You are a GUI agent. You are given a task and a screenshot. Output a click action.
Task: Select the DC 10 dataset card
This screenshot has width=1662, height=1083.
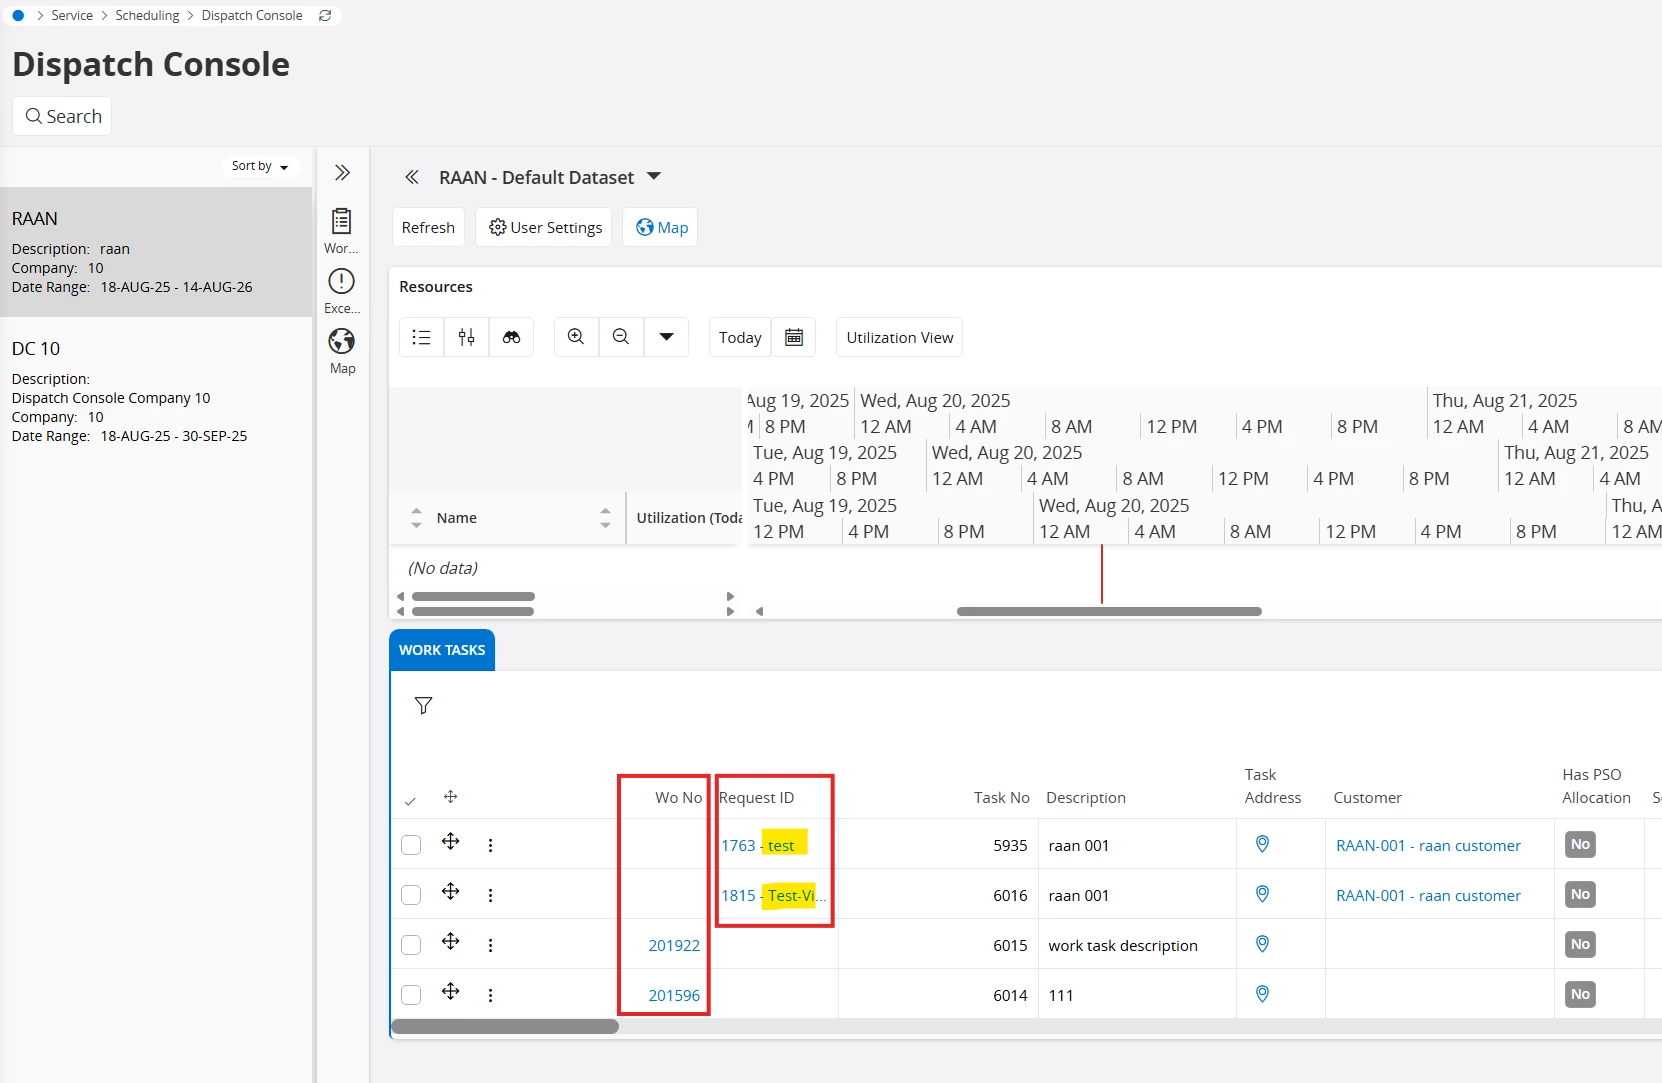[156, 392]
